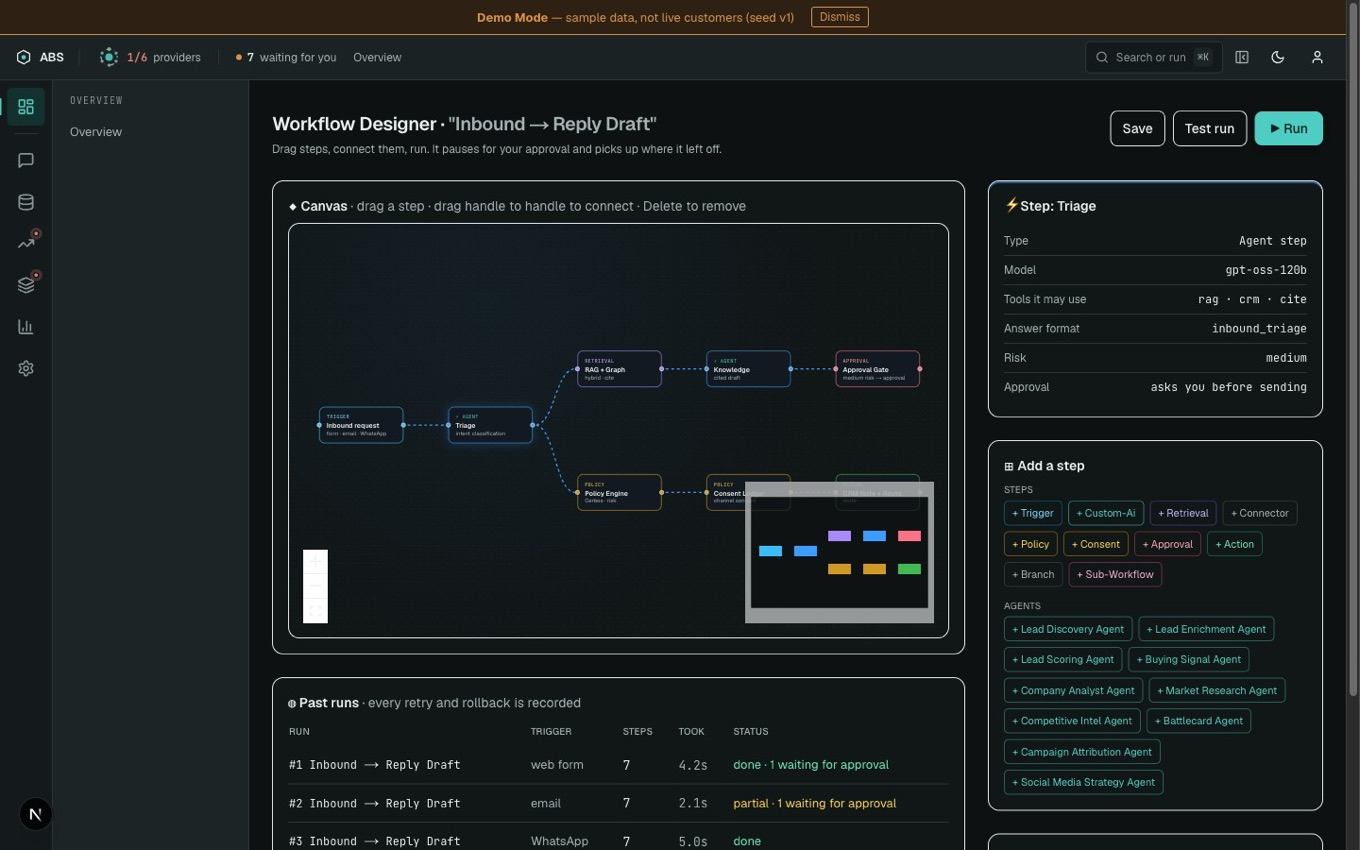The height and width of the screenshot is (850, 1360).
Task: Open the settings gear icon in sidebar
Action: (26, 368)
